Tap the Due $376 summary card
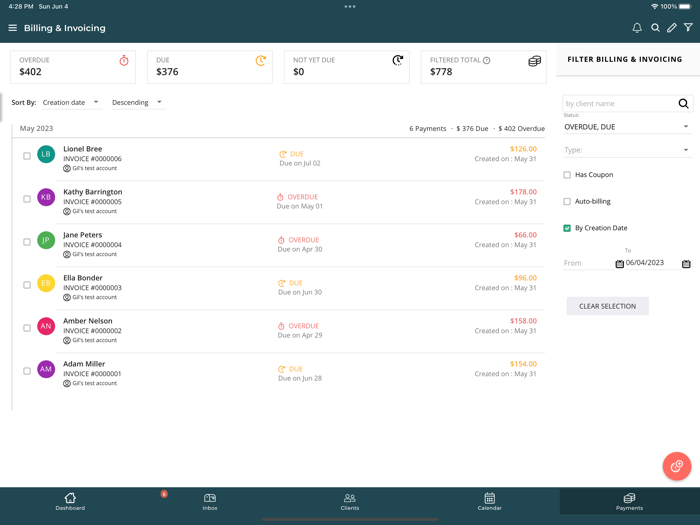Image resolution: width=700 pixels, height=525 pixels. click(x=210, y=67)
